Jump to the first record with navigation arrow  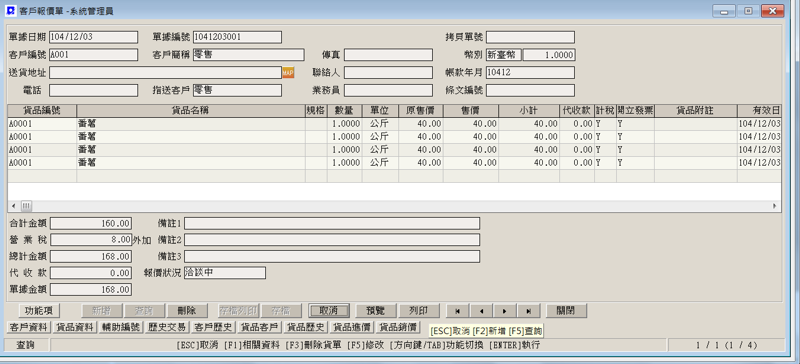pos(458,310)
